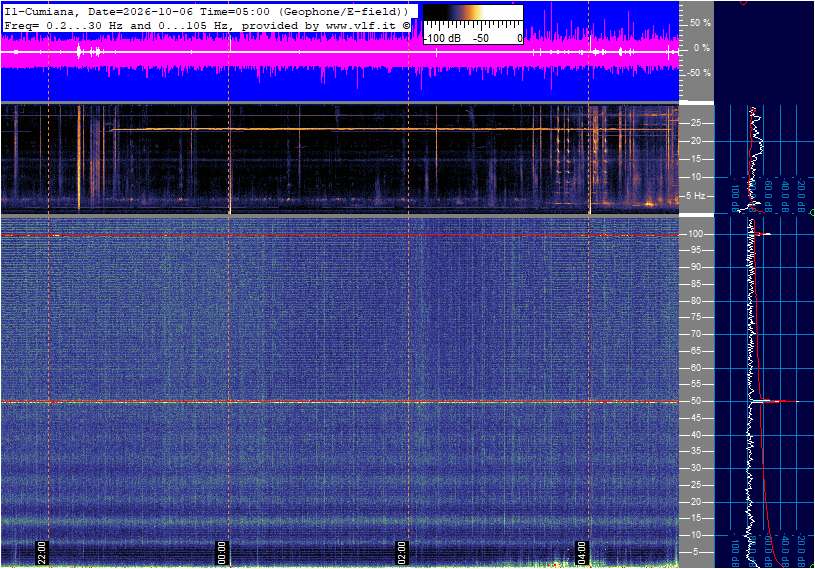Click the 45 Hz tick on E-field axis
This screenshot has height=569, width=815.
(695, 418)
